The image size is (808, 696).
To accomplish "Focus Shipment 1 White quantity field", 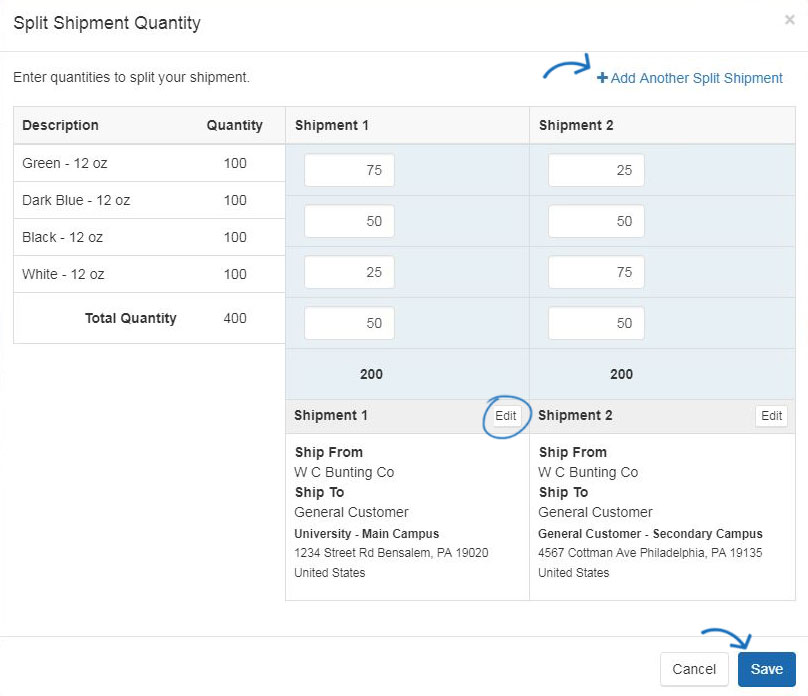I will 349,323.
